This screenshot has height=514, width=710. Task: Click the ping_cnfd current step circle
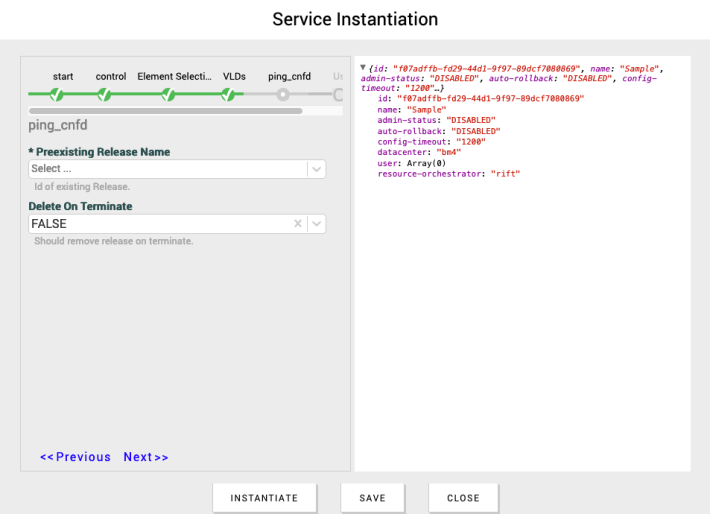point(283,95)
